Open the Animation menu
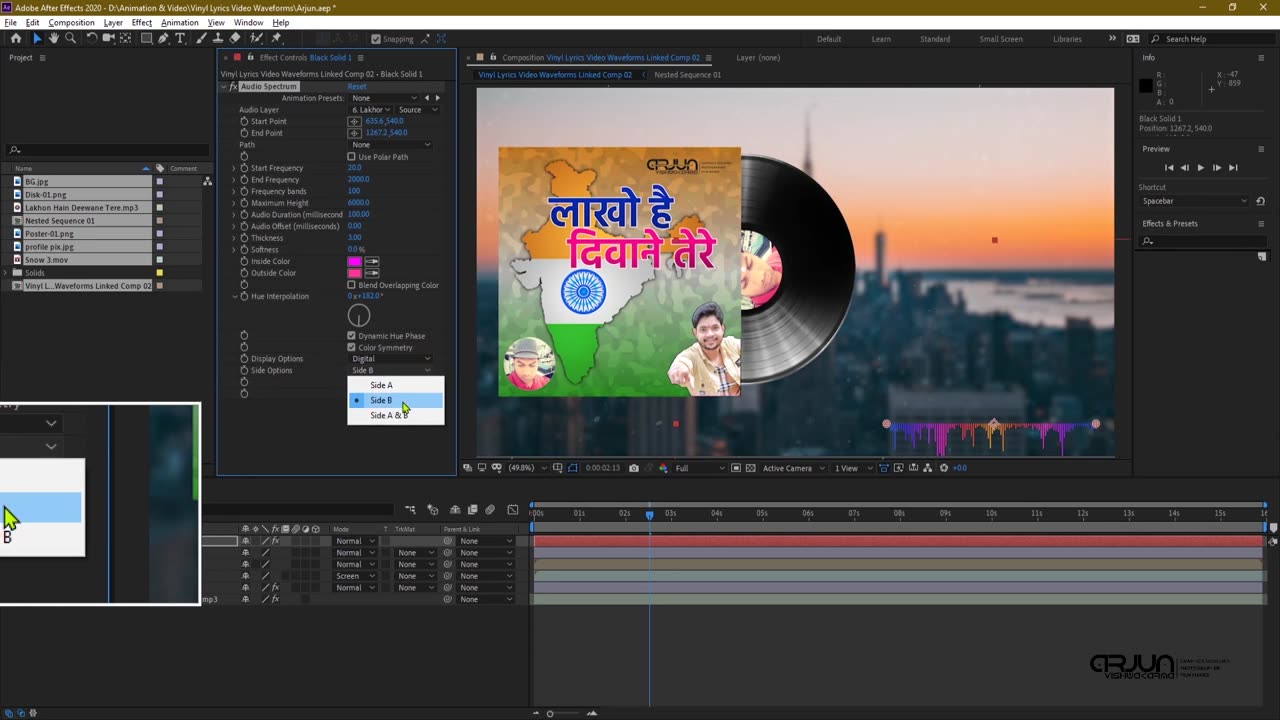 (x=180, y=22)
